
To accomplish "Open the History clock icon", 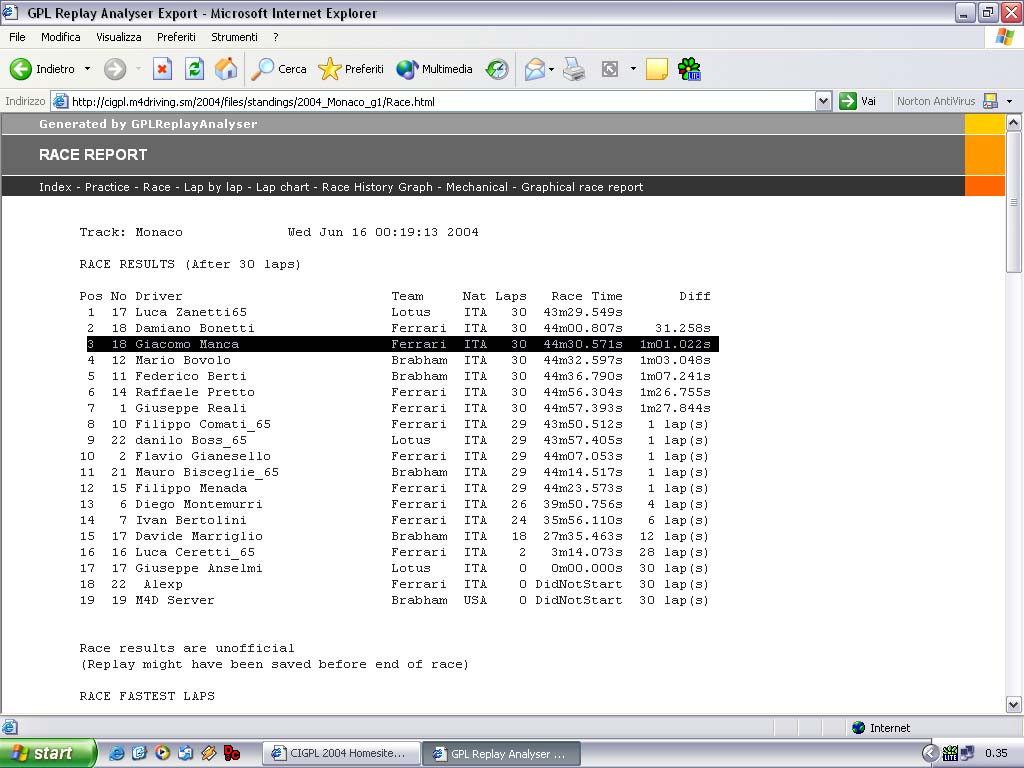I will tap(497, 69).
